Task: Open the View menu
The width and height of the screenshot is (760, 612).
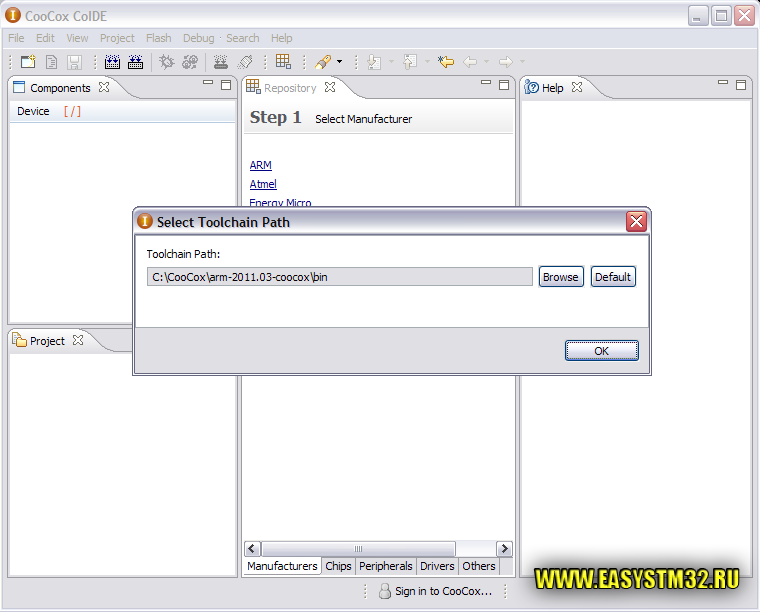Action: click(77, 38)
